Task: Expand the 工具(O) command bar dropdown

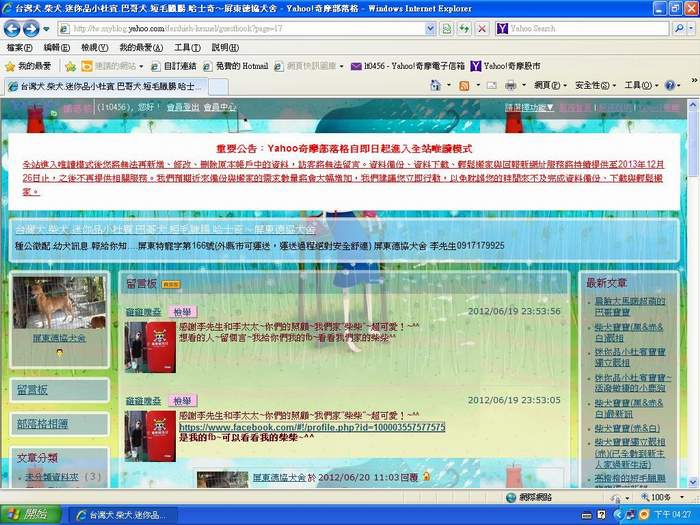Action: point(642,85)
